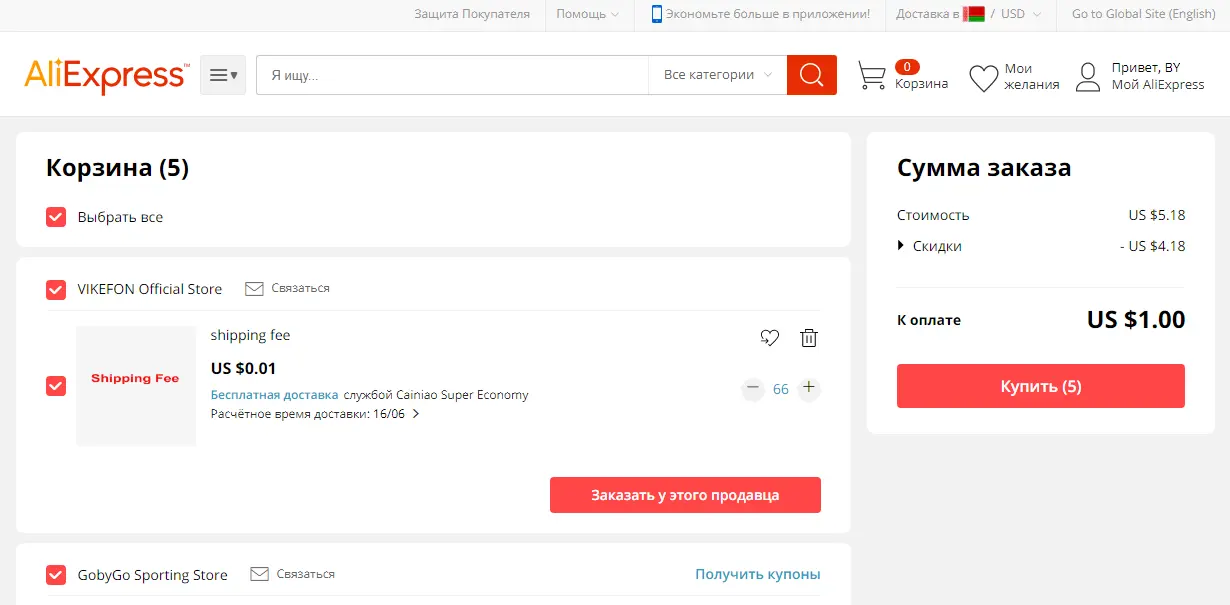Click Go to Global Site (English)

click(1144, 14)
